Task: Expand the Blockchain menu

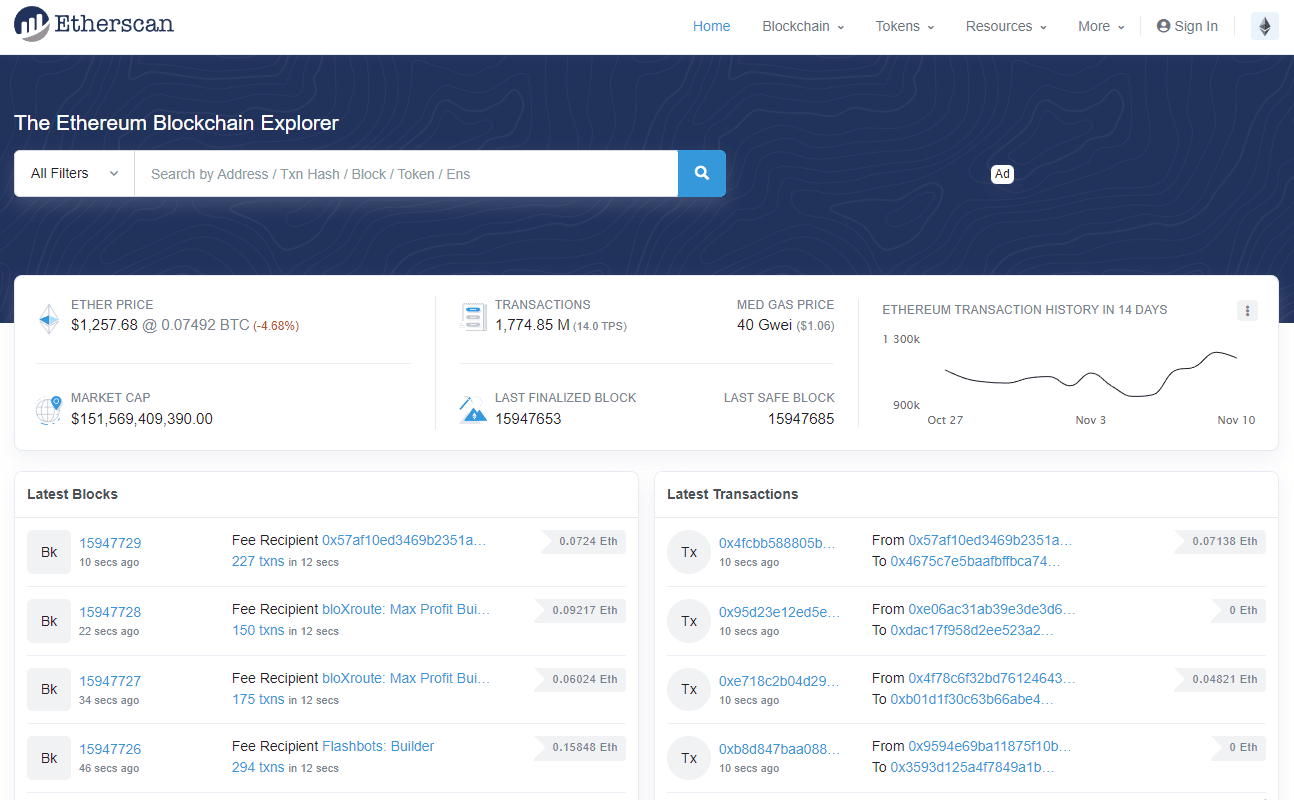Action: pos(803,26)
